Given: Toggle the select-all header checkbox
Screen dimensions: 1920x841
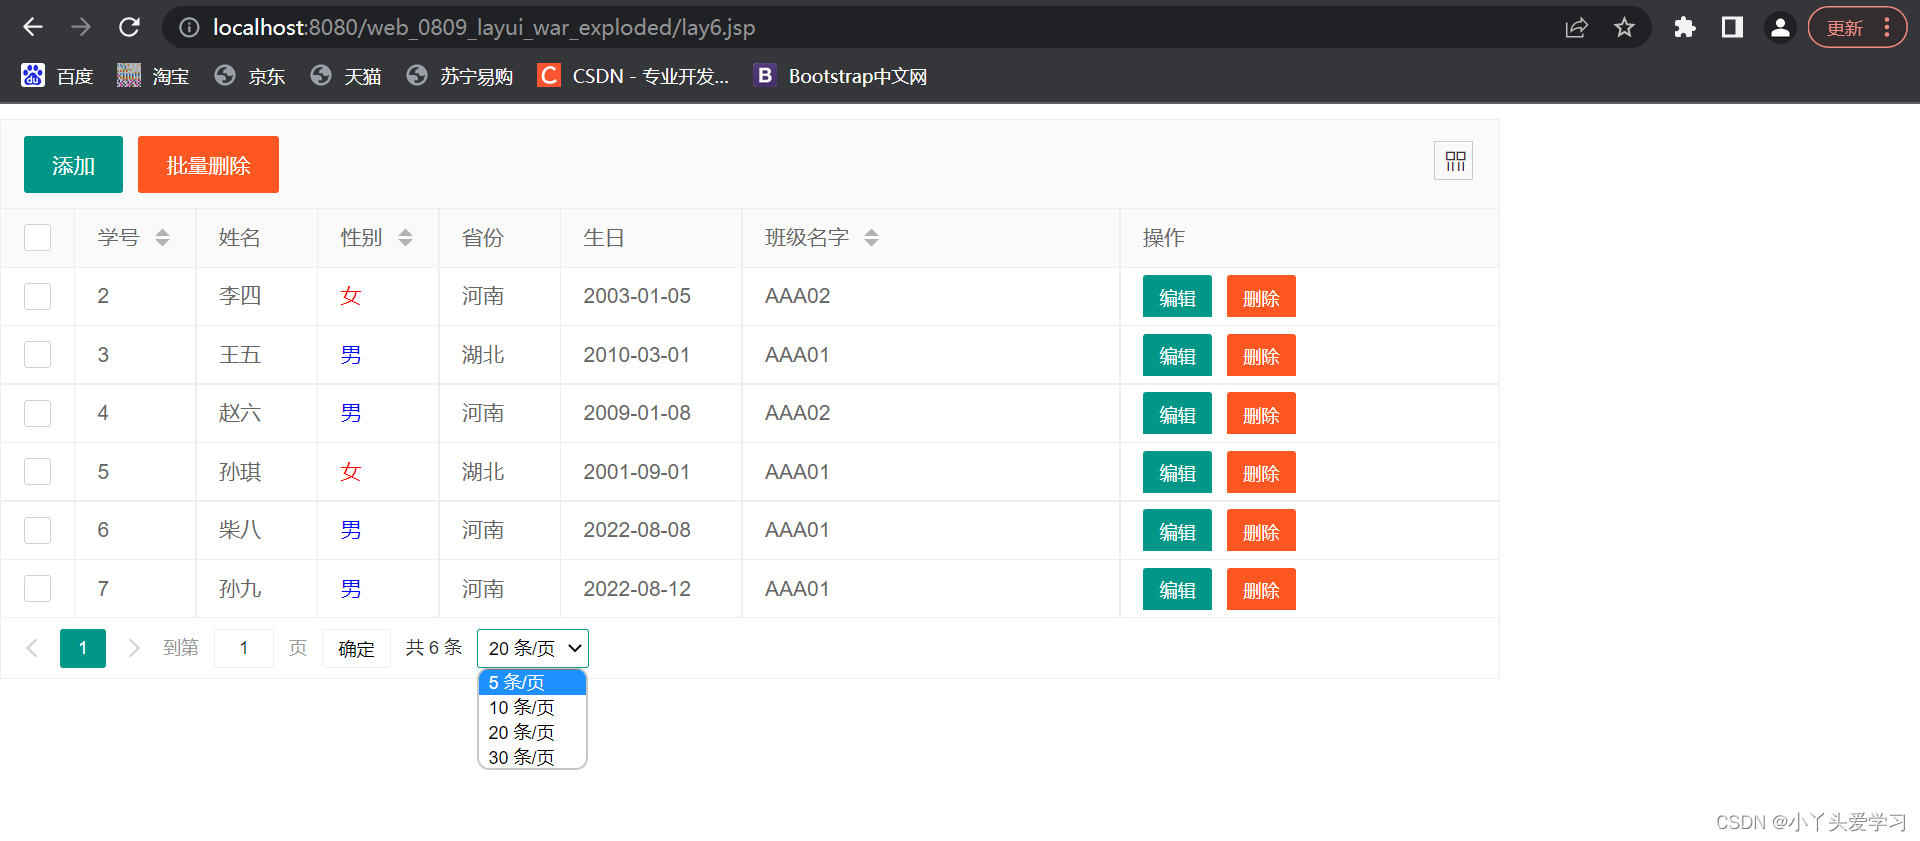Looking at the screenshot, I should (38, 238).
